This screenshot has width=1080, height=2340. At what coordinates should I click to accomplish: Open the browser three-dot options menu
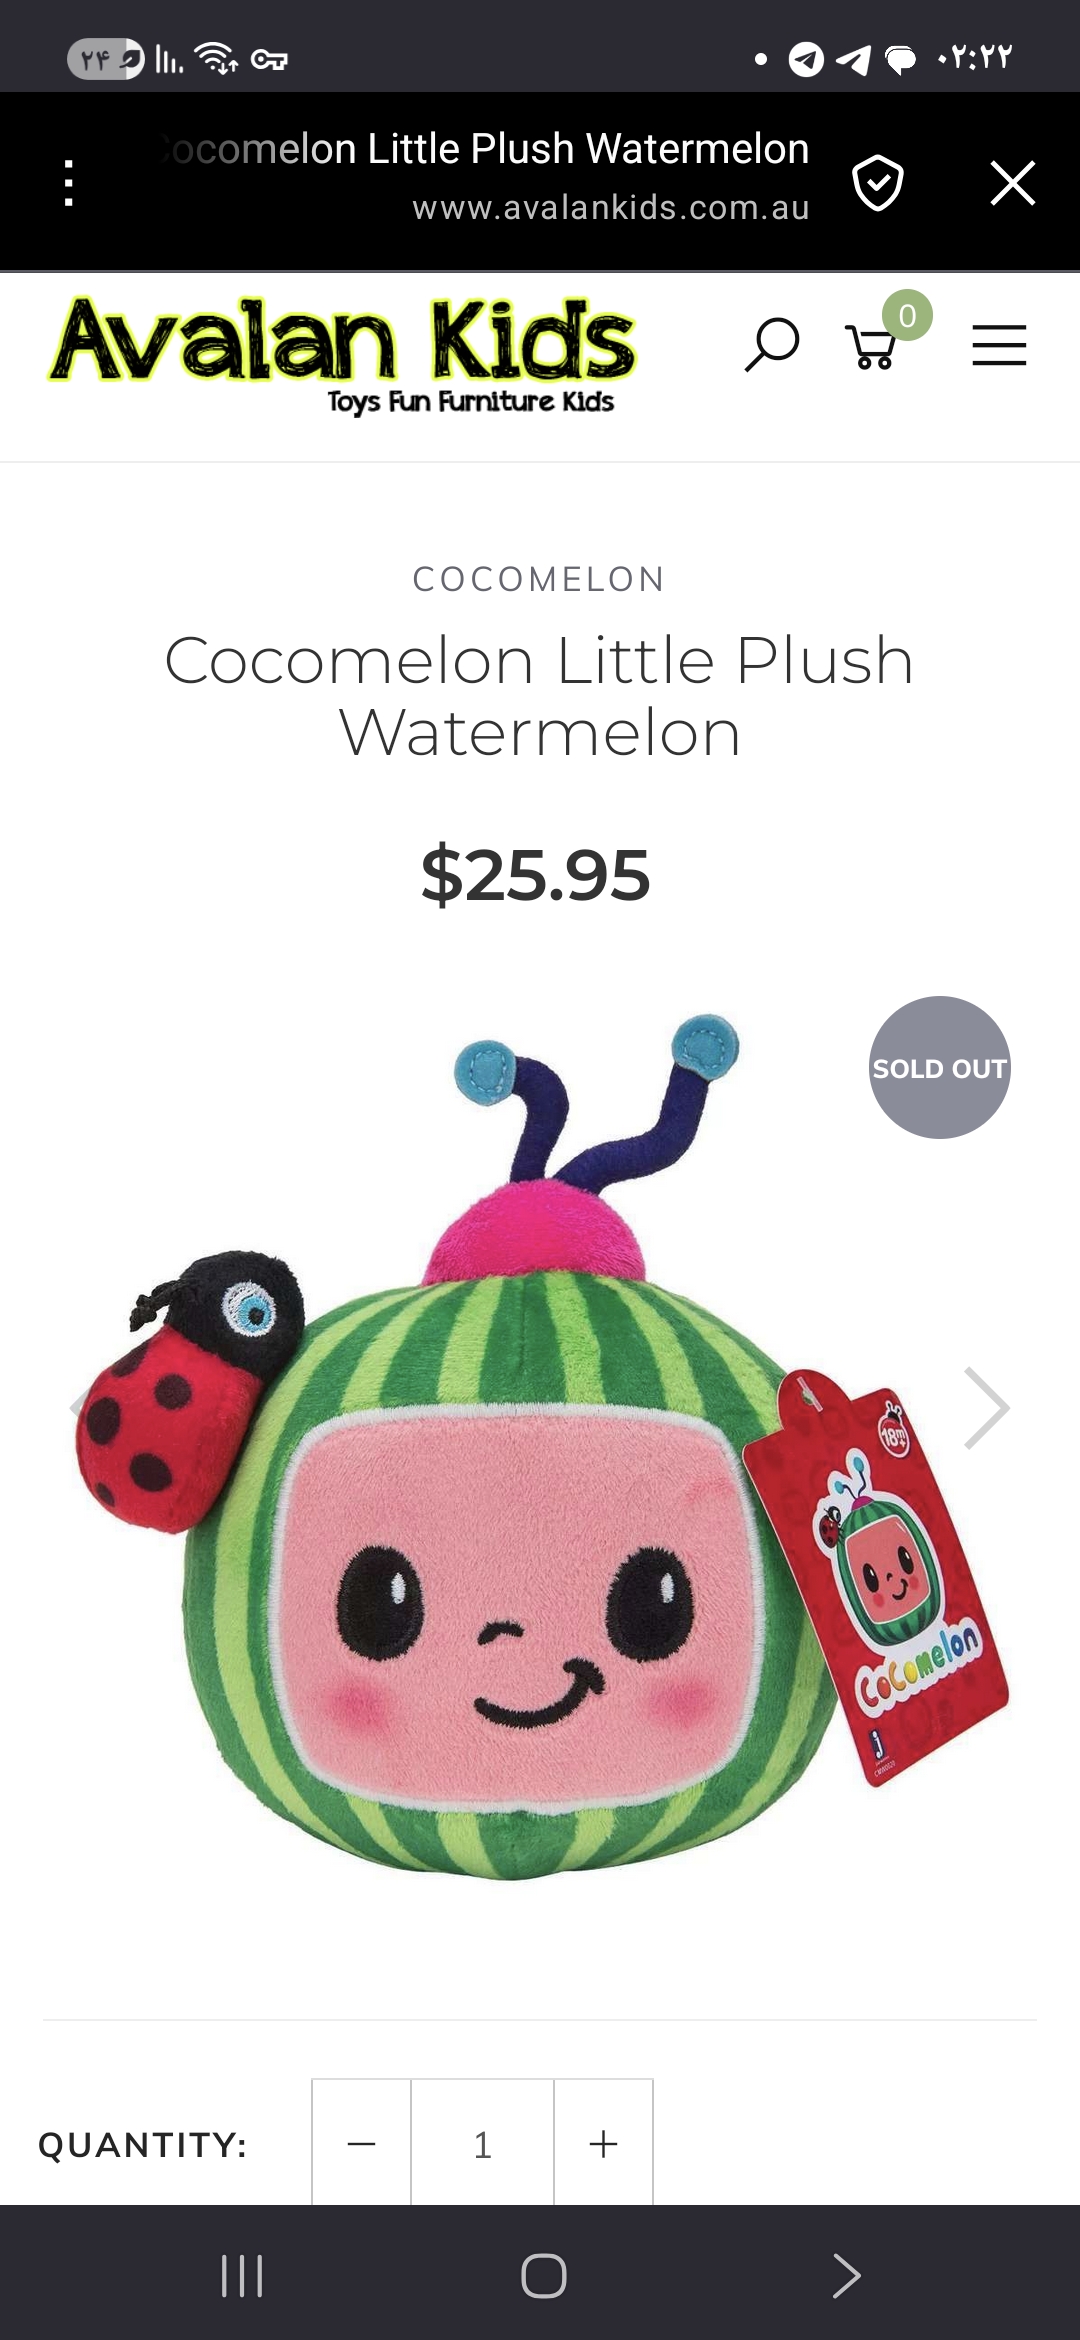point(68,183)
